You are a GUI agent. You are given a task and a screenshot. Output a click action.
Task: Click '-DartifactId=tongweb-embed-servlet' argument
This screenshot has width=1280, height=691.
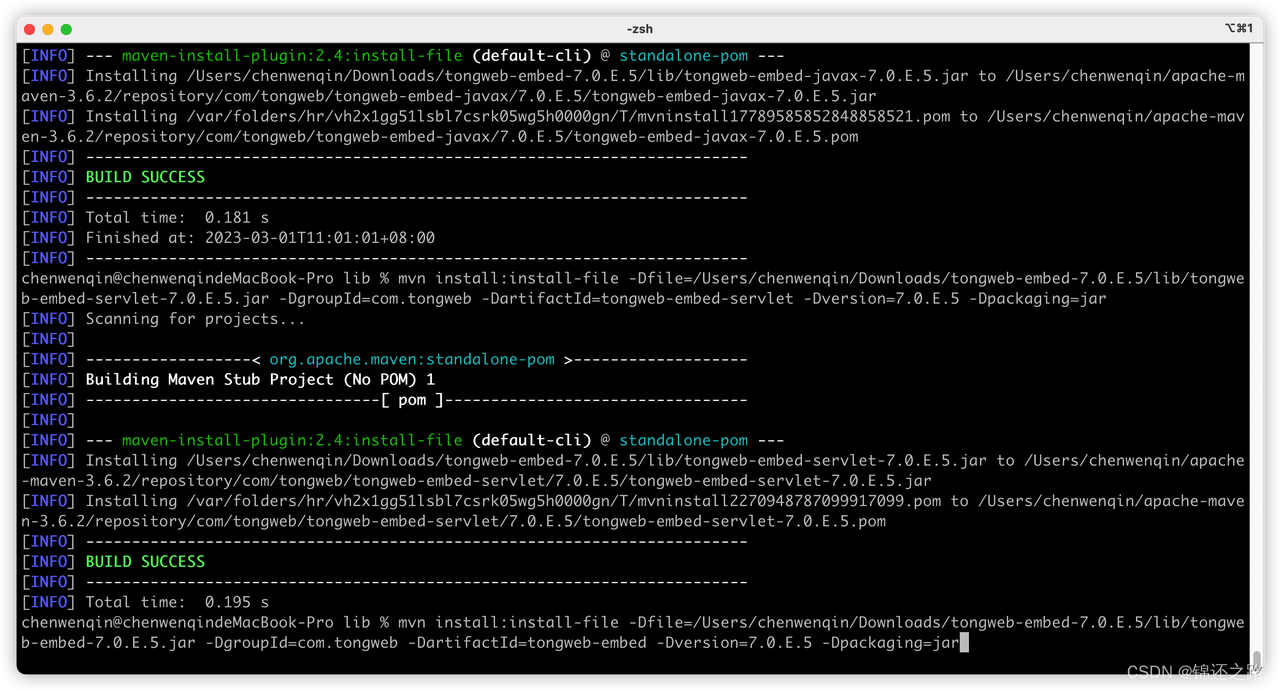click(637, 299)
